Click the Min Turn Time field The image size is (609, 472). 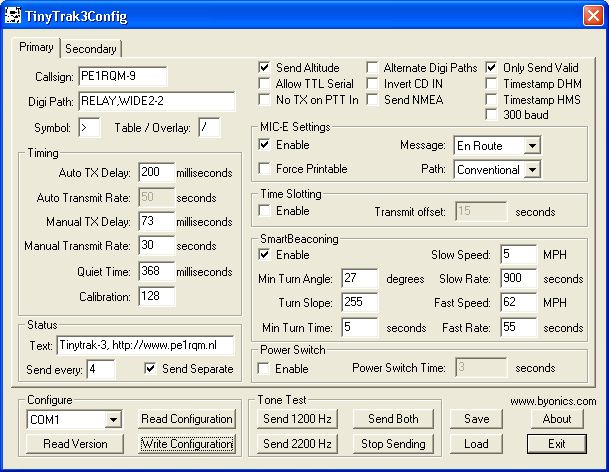coord(360,327)
